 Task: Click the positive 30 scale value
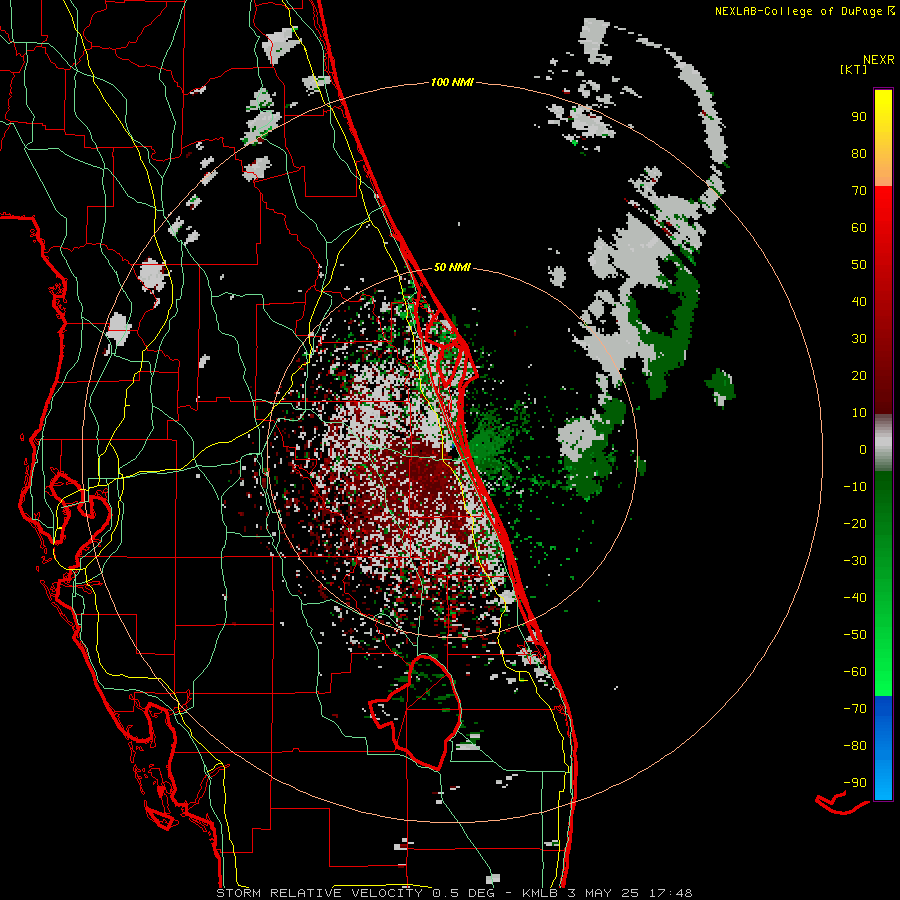(859, 339)
